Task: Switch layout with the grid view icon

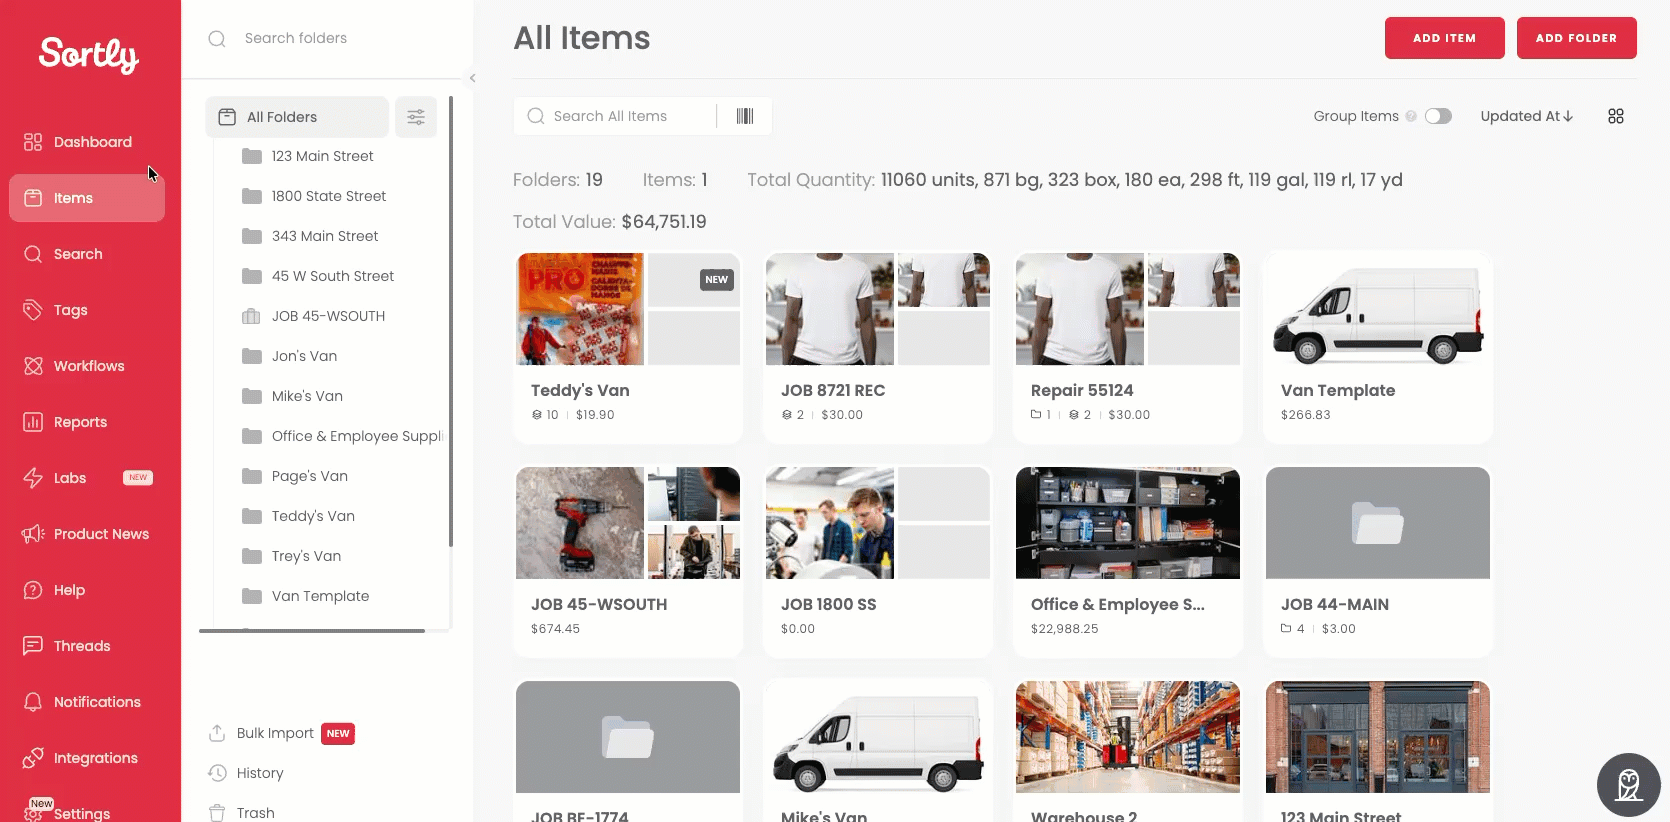Action: point(1616,116)
